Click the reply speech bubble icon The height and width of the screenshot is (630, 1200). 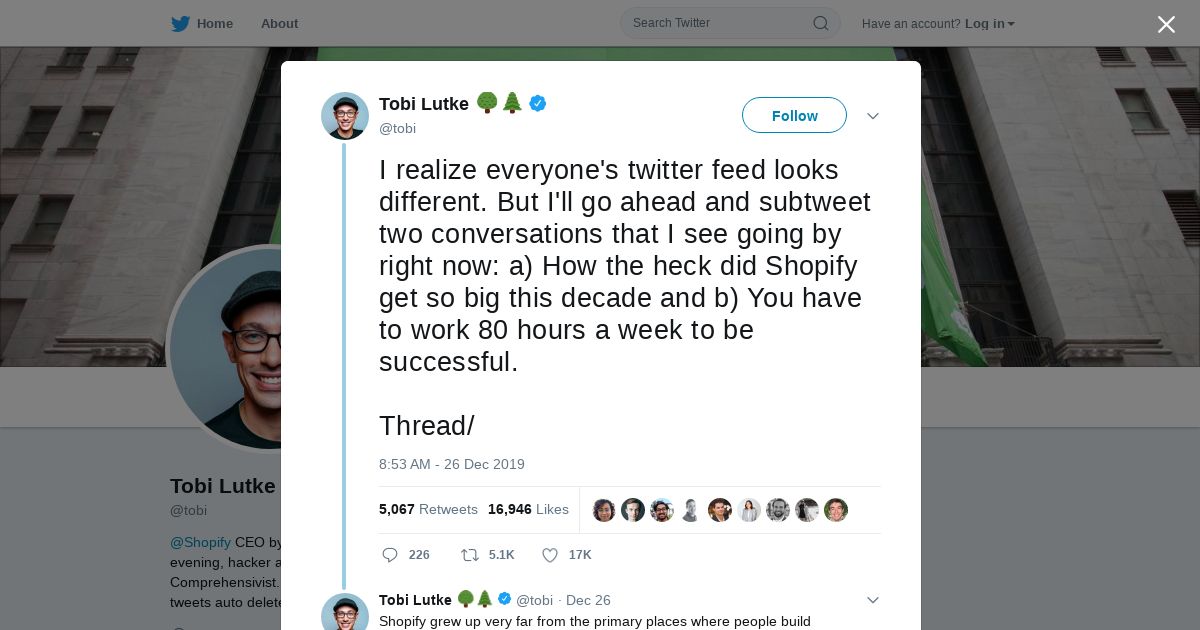(390, 555)
